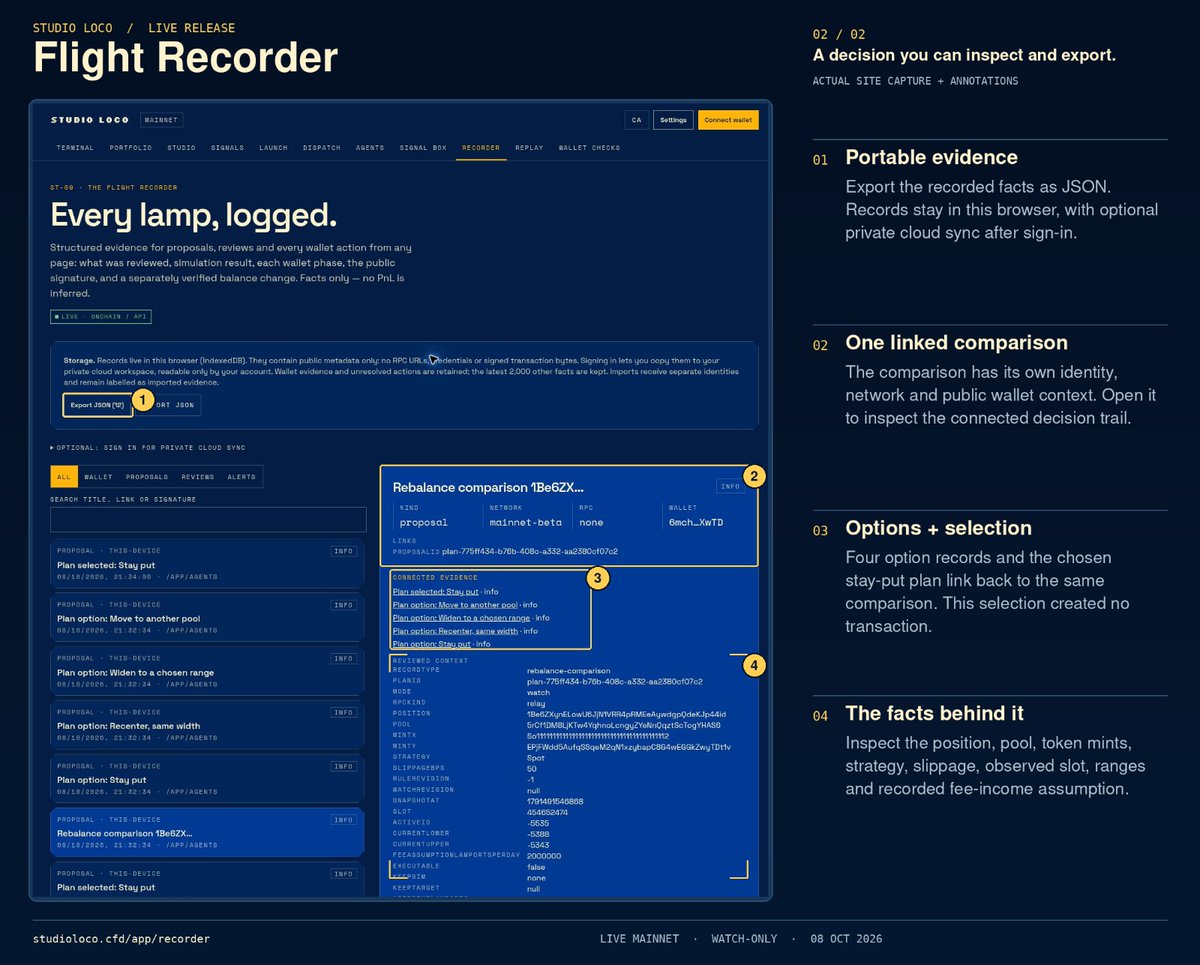This screenshot has height=965, width=1200.
Task: Open connected evidence link Plan selected: Stay put
Action: [437, 592]
